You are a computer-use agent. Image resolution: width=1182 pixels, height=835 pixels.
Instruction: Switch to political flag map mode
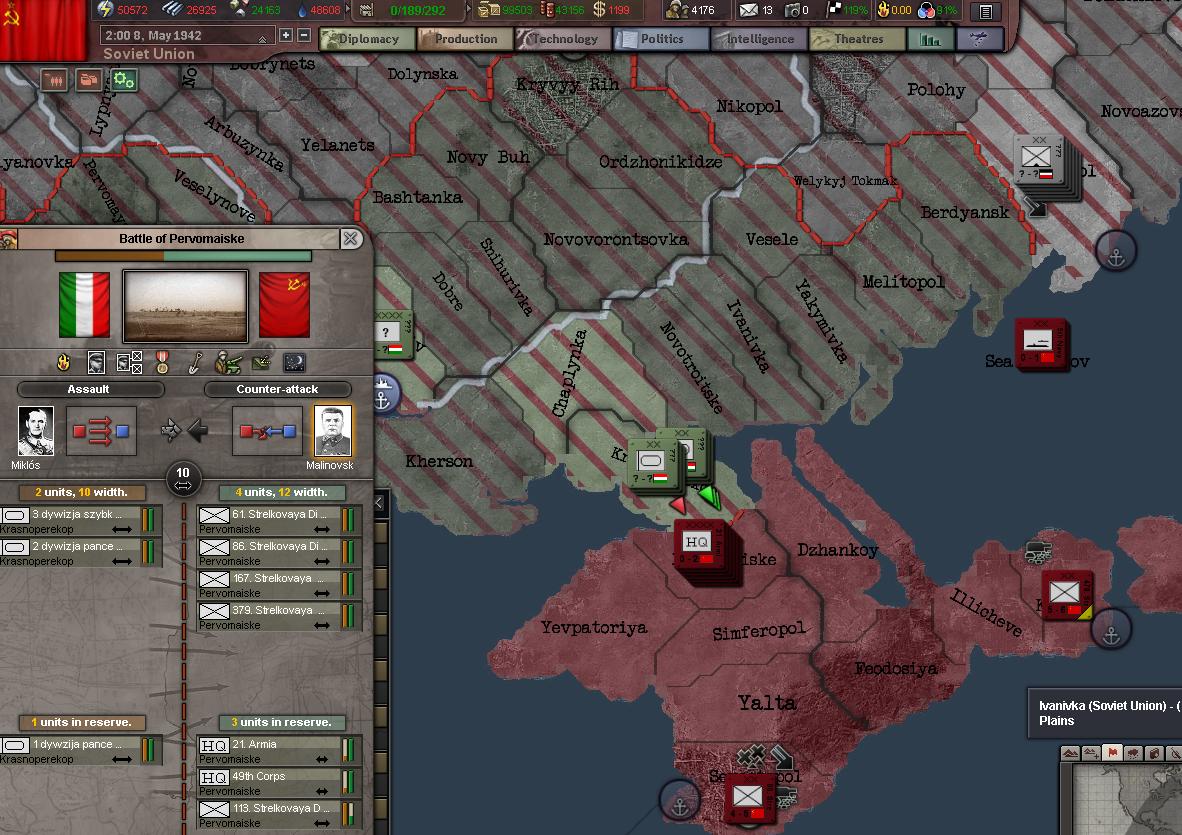[x=1111, y=753]
